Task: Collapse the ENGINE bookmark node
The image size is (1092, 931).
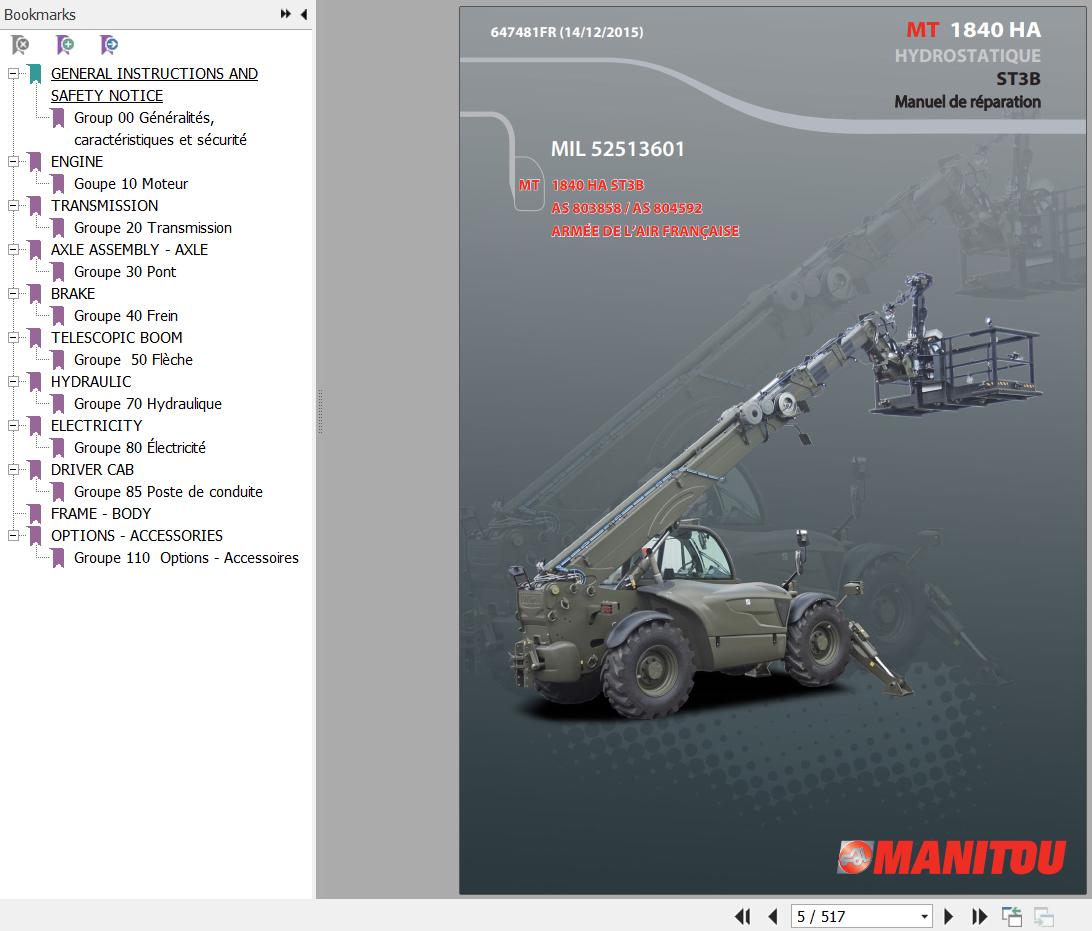Action: (x=13, y=162)
